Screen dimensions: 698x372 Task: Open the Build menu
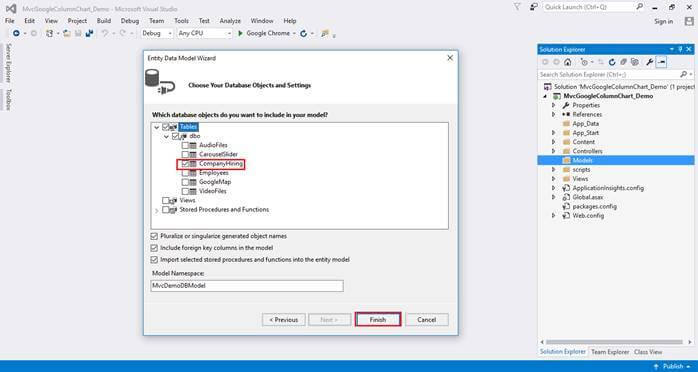[x=104, y=21]
